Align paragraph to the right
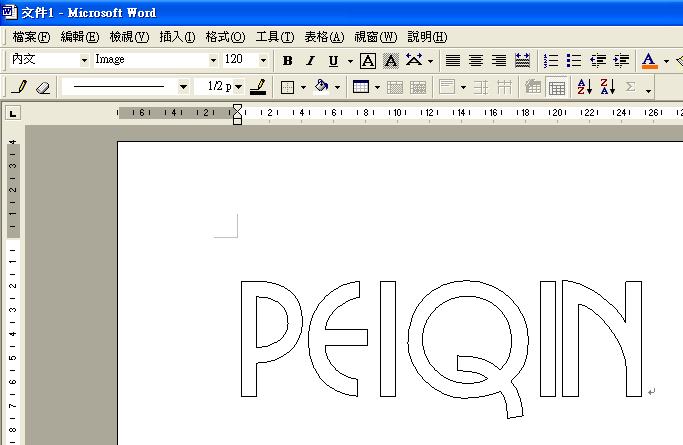Screen dimensions: 683x445 click(499, 60)
